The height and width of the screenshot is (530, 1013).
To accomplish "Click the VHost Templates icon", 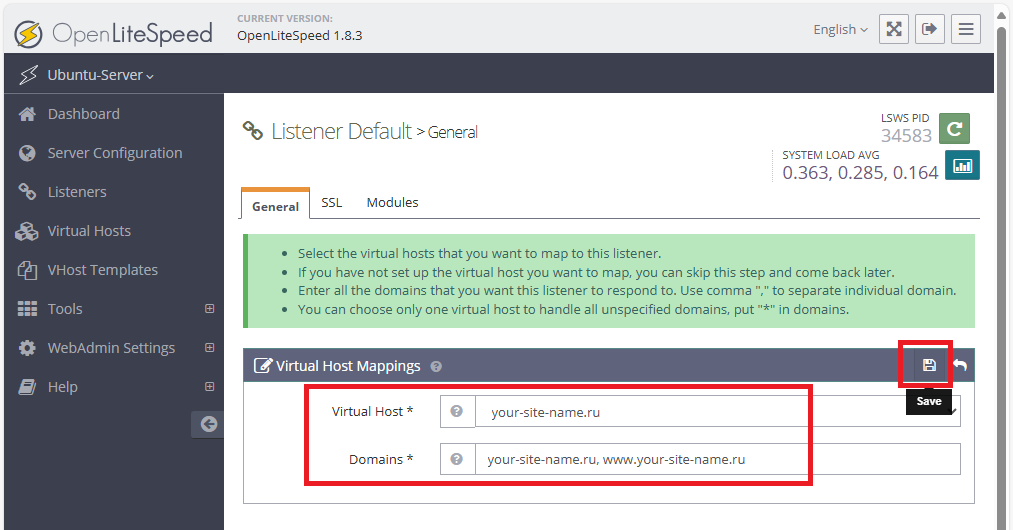I will 27,270.
